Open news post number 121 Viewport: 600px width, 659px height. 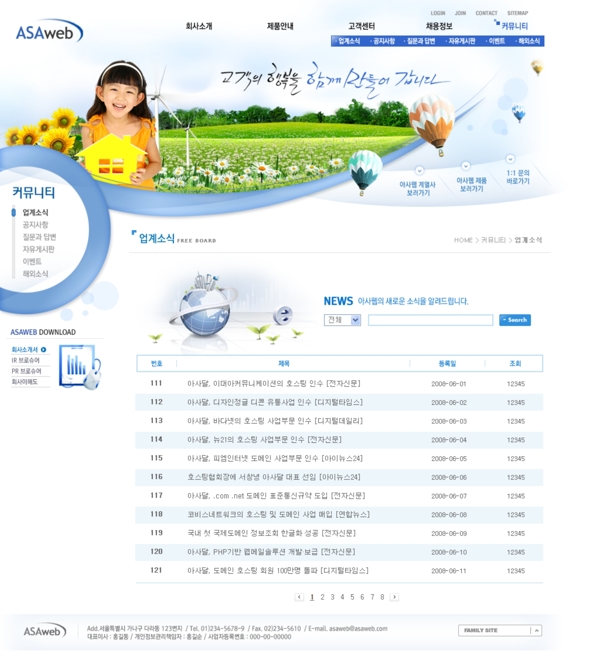pos(278,570)
